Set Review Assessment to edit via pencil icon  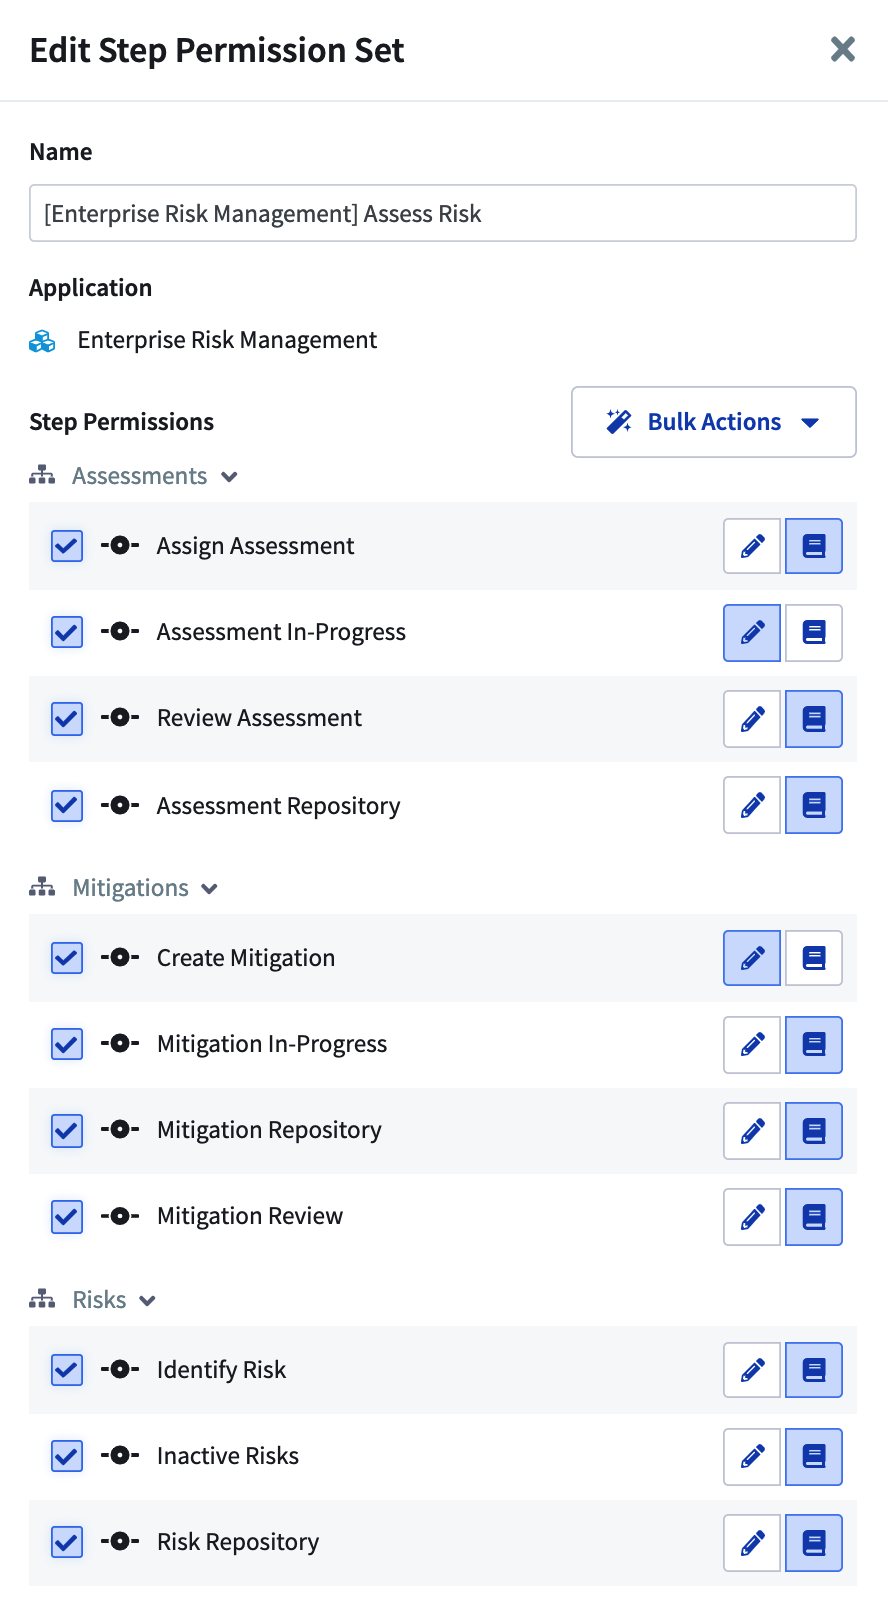pos(752,718)
